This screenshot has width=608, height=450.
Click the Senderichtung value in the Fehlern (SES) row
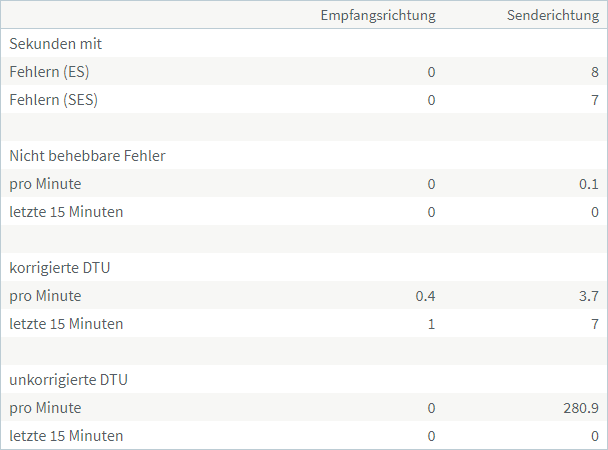point(594,100)
